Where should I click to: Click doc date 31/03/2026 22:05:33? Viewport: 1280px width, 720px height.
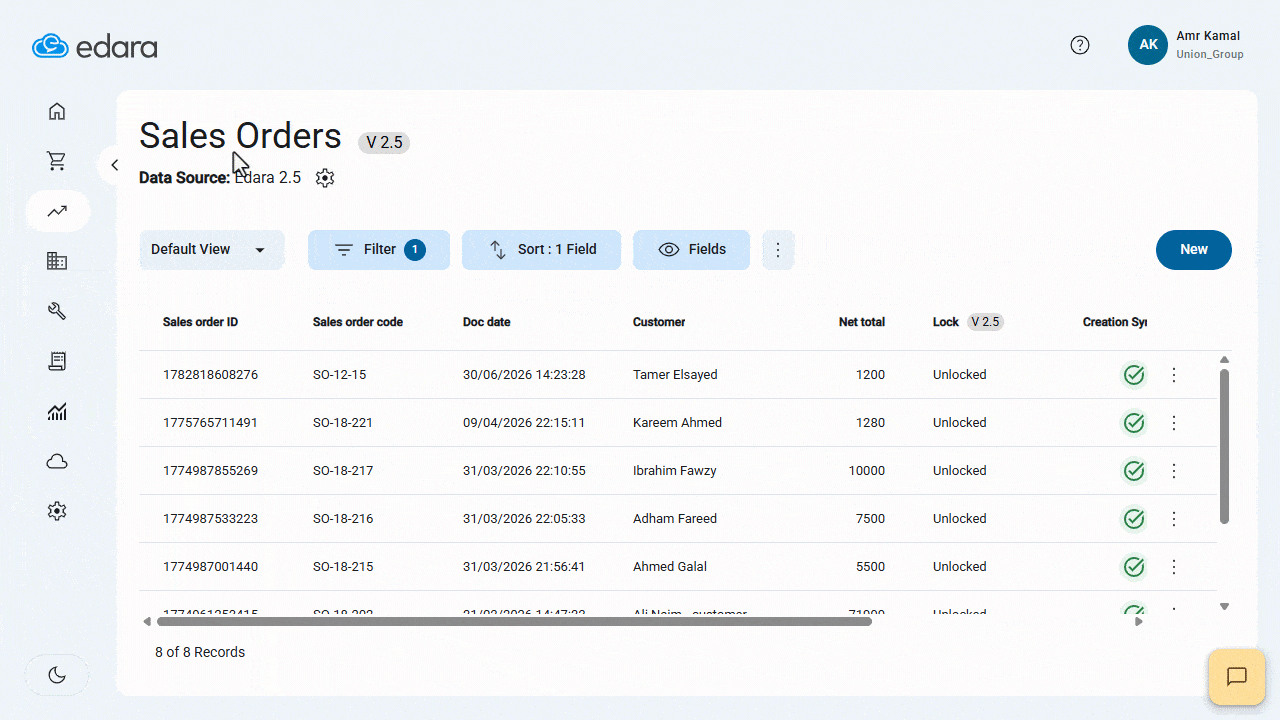tap(524, 519)
